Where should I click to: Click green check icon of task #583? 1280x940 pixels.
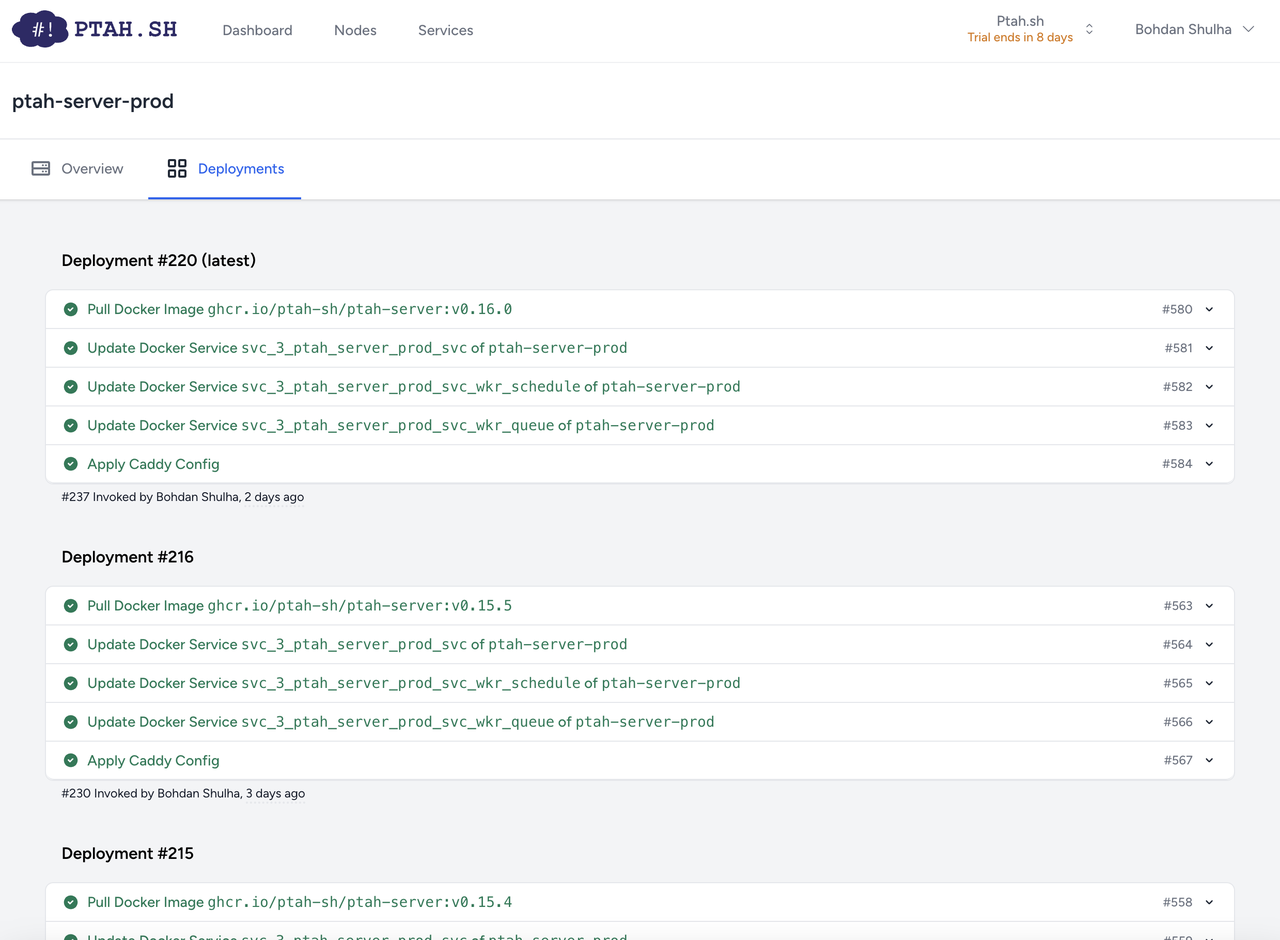coord(71,425)
